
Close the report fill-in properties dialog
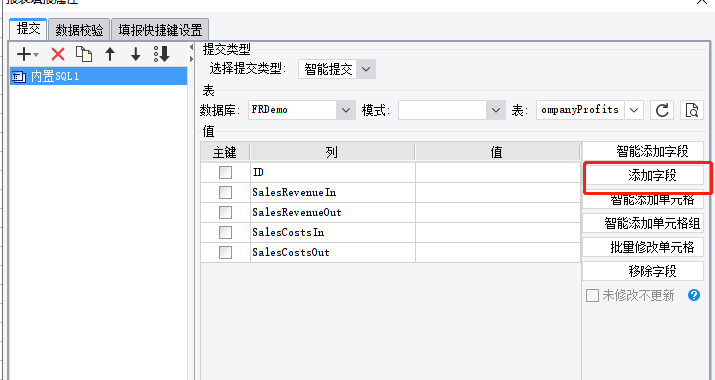tap(703, 2)
